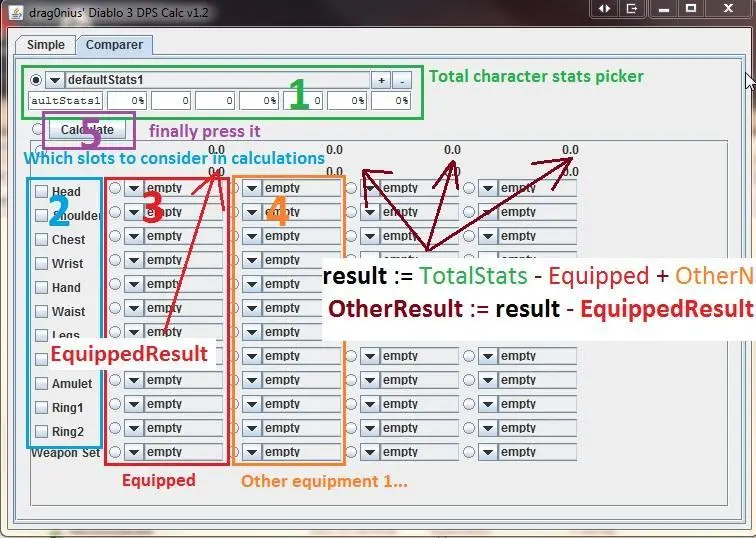This screenshot has height=538, width=756.
Task: Click fourth-column empty field in Shoulder row
Action: pos(537,212)
